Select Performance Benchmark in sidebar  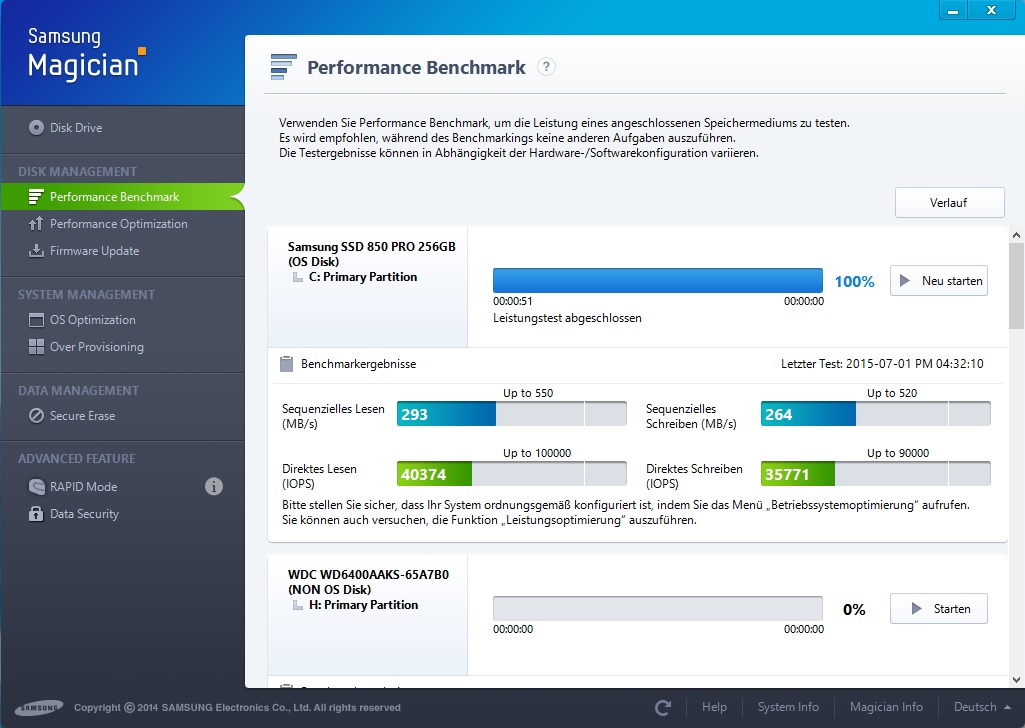pos(122,197)
